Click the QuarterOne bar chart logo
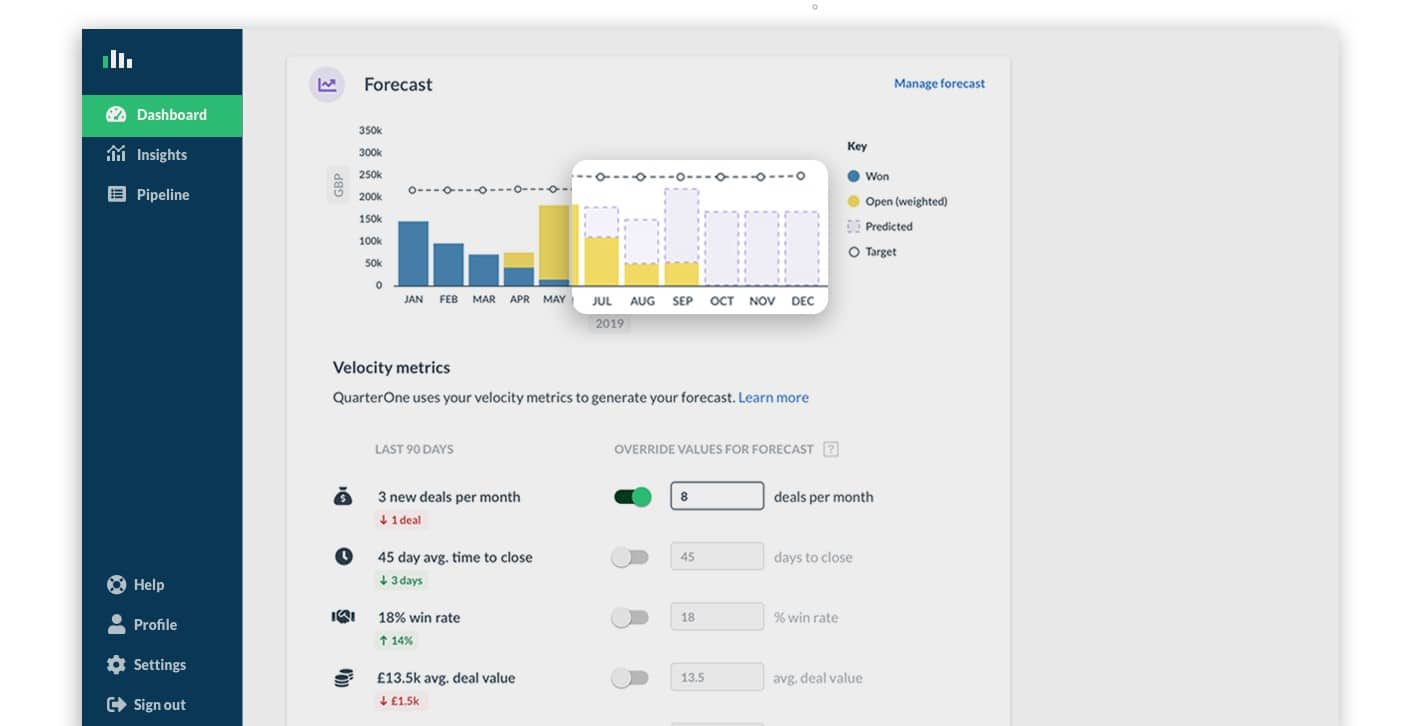The image size is (1422, 726). [x=117, y=59]
